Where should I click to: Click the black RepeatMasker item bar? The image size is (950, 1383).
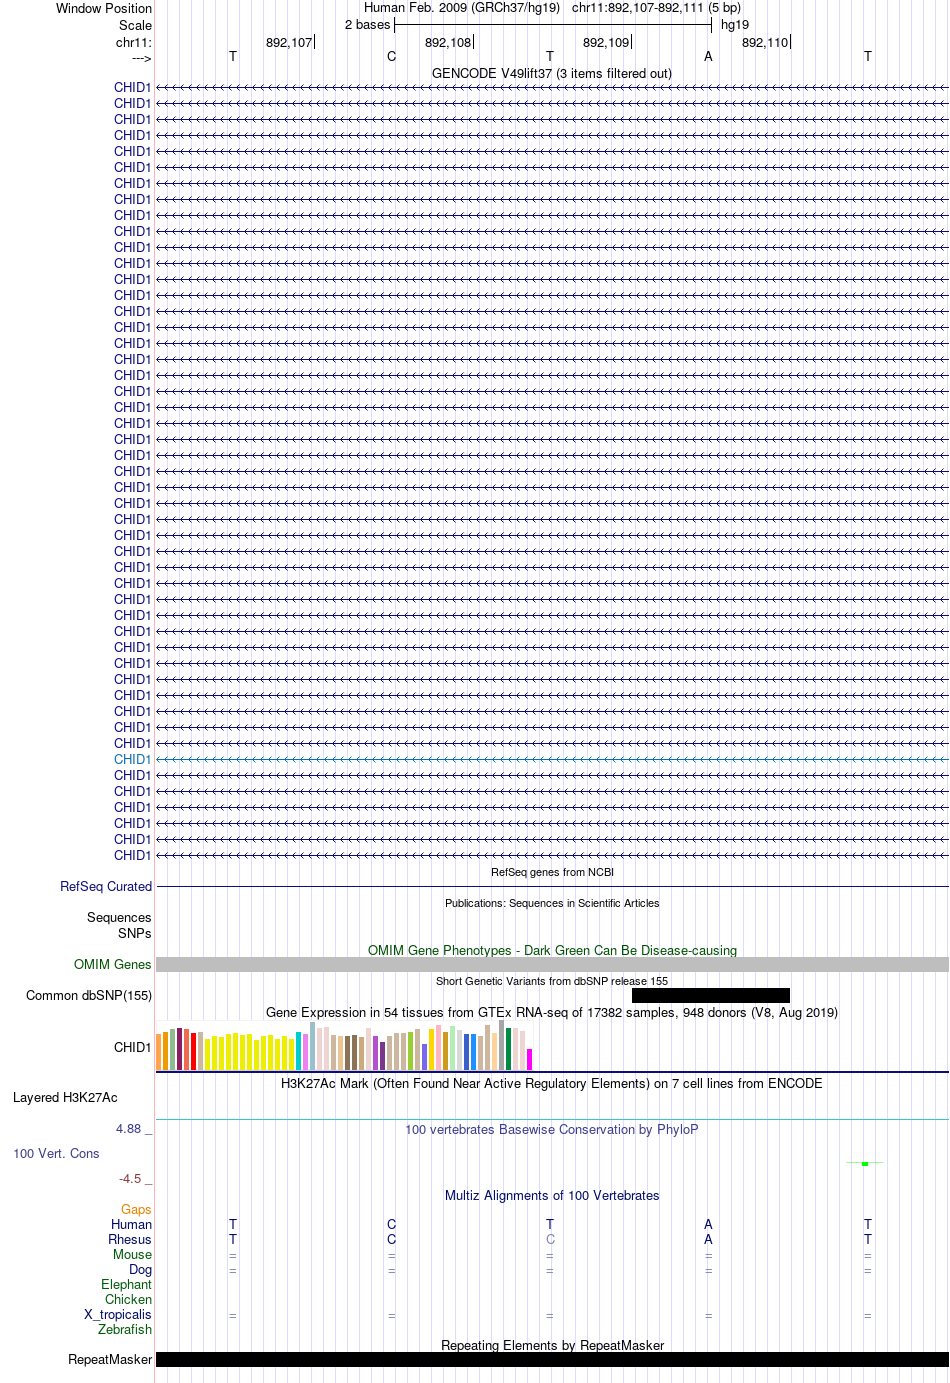(552, 1359)
